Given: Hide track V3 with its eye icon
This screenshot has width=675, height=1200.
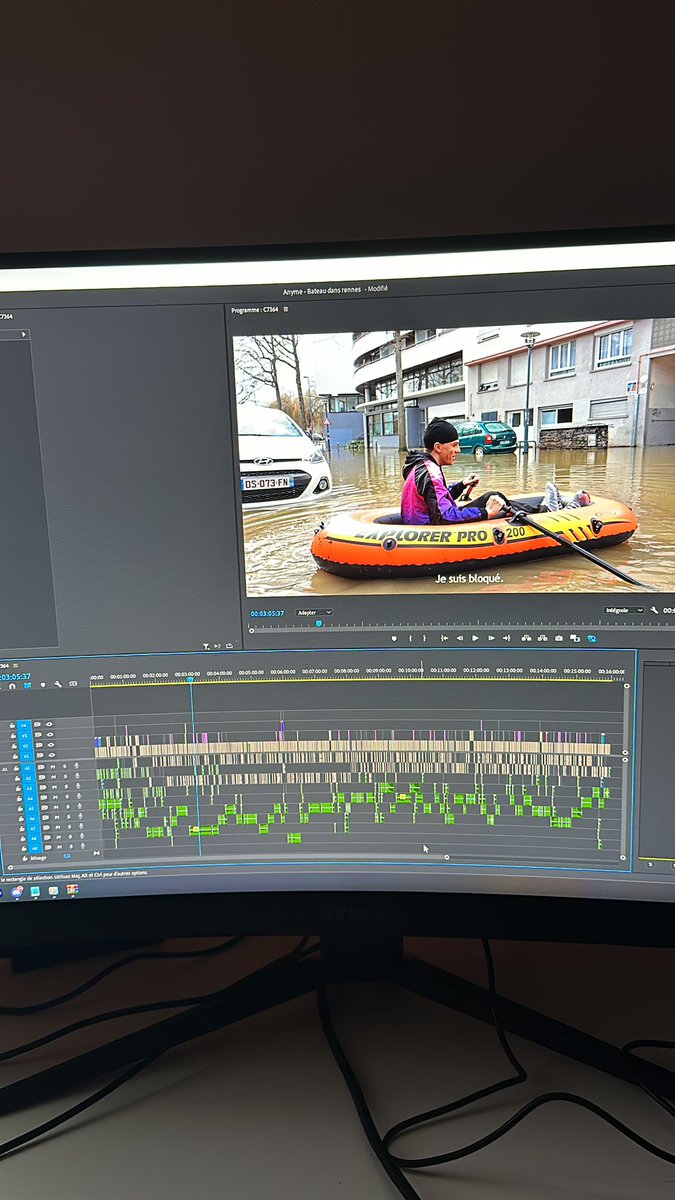Looking at the screenshot, I should 50,734.
